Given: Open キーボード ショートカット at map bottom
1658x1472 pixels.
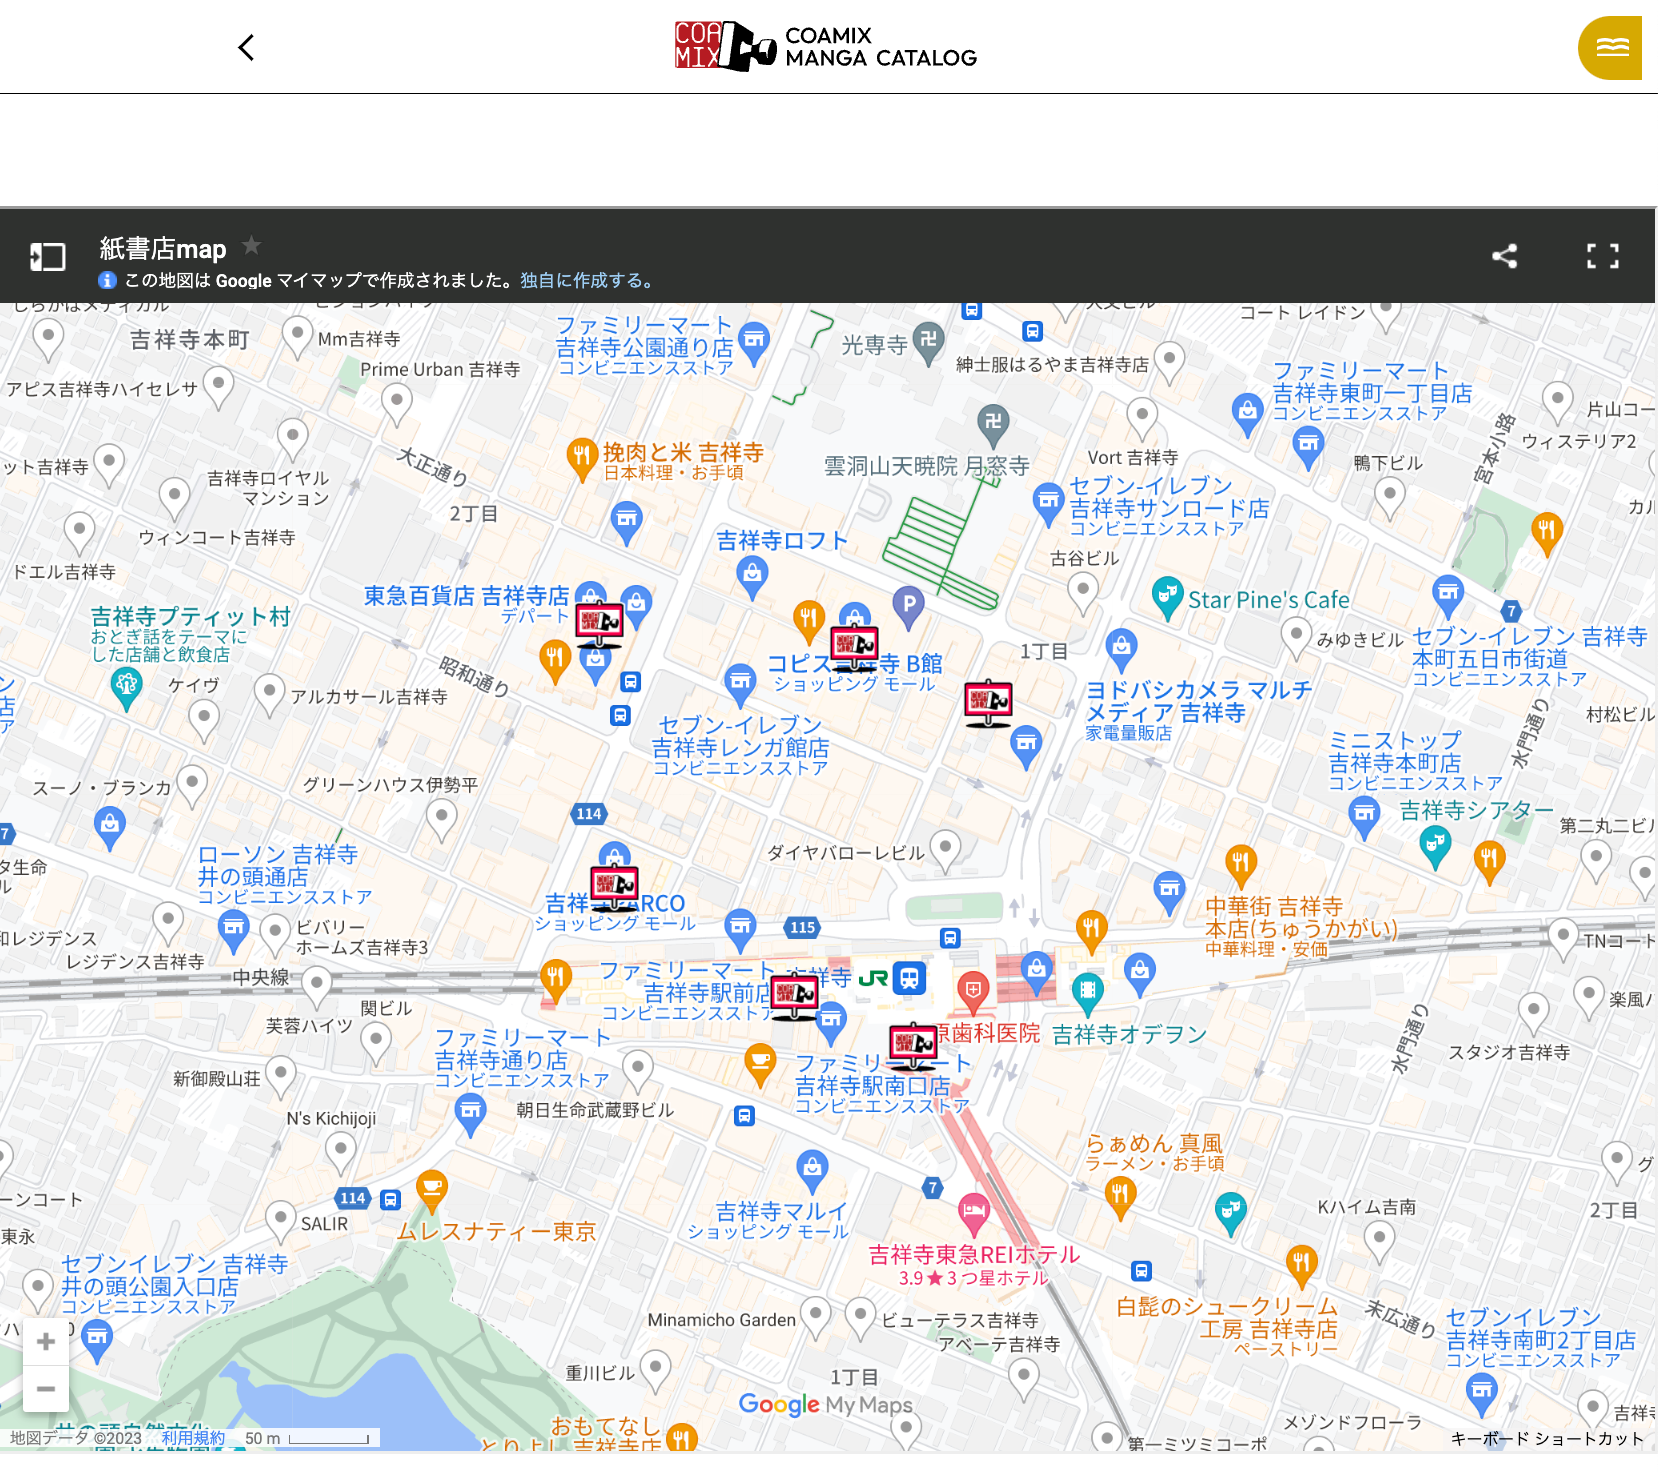Looking at the screenshot, I should coord(1547,1439).
